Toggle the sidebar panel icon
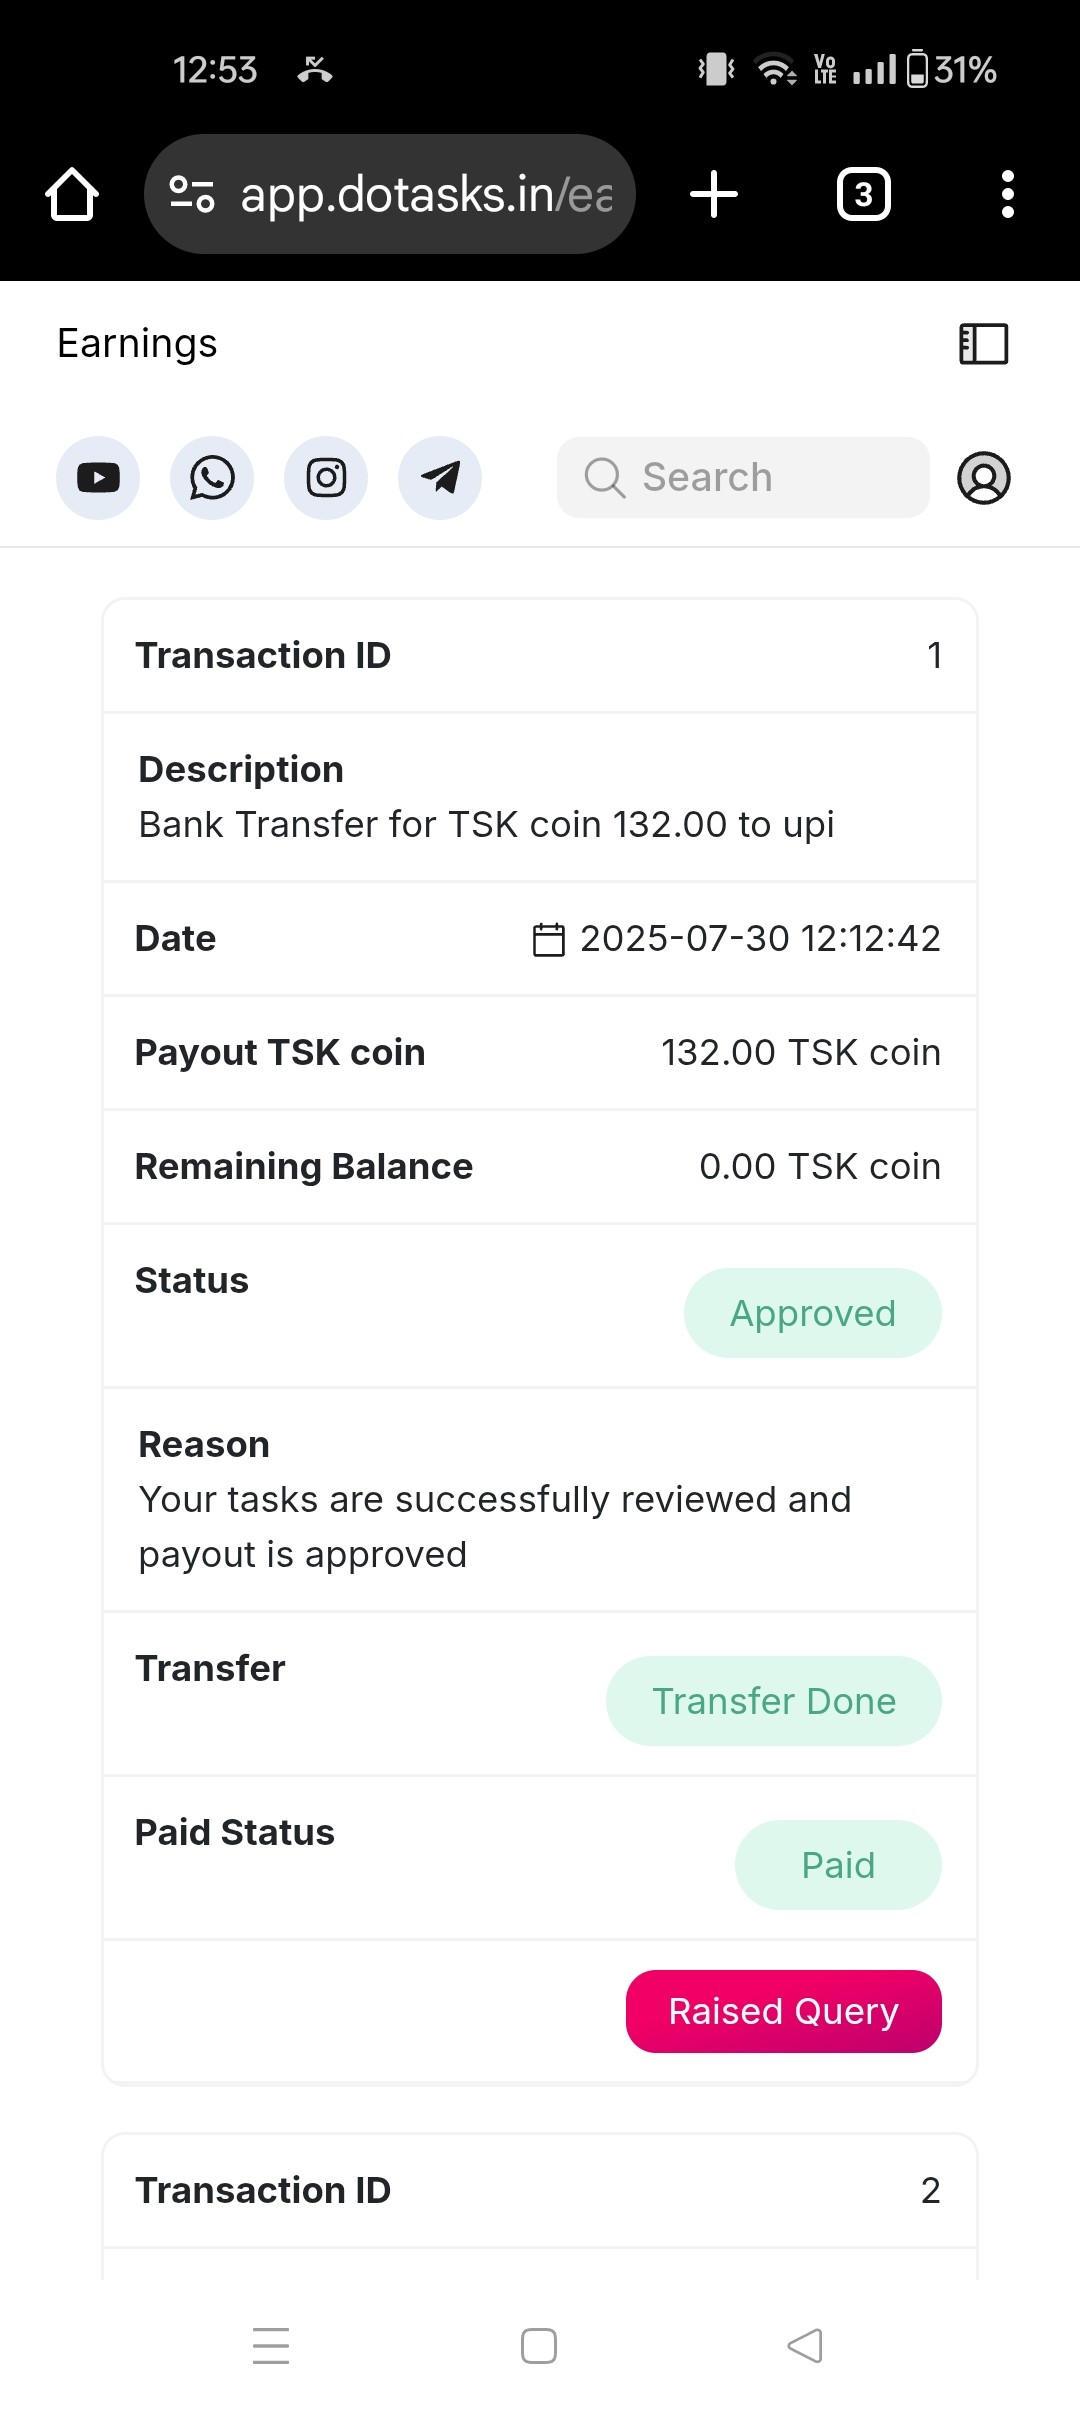The image size is (1080, 2412). [x=984, y=344]
